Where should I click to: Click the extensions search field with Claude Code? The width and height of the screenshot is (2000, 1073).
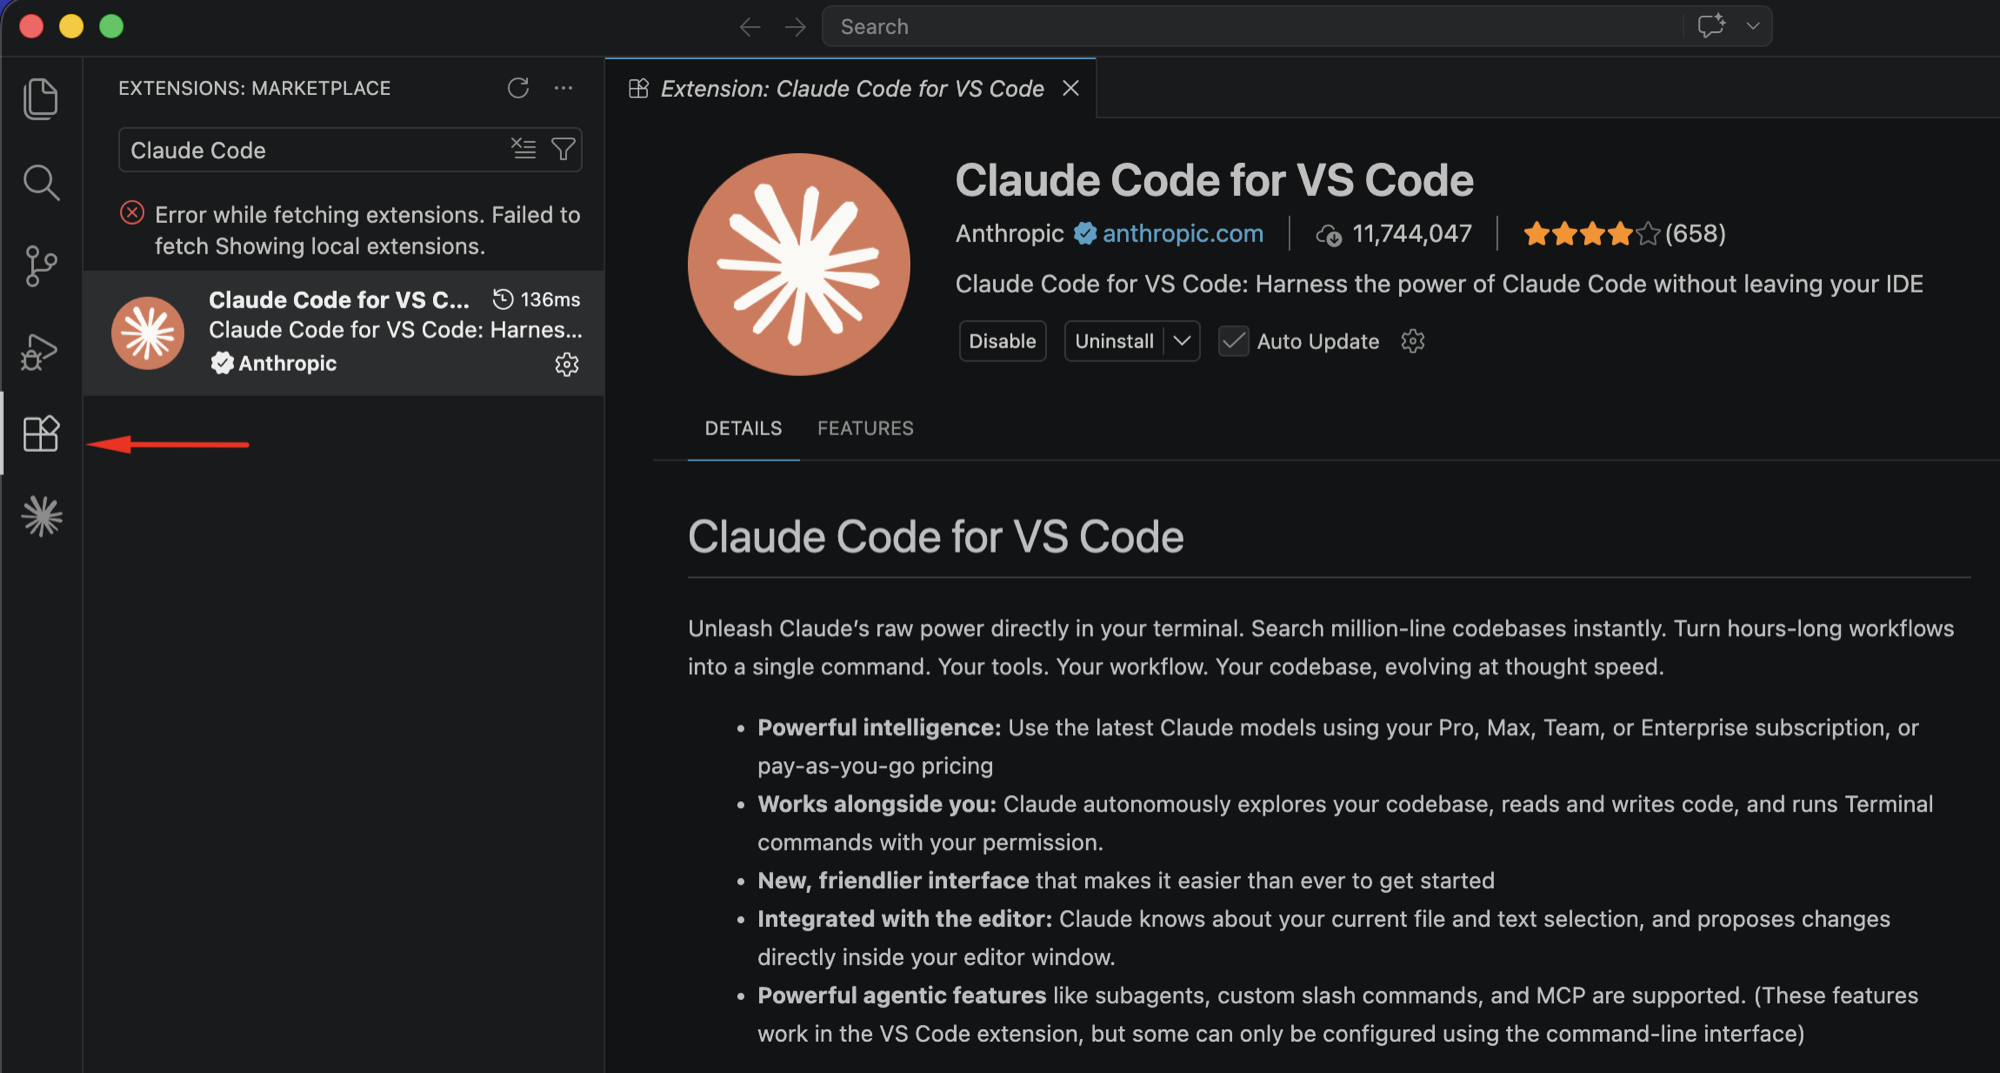click(315, 150)
